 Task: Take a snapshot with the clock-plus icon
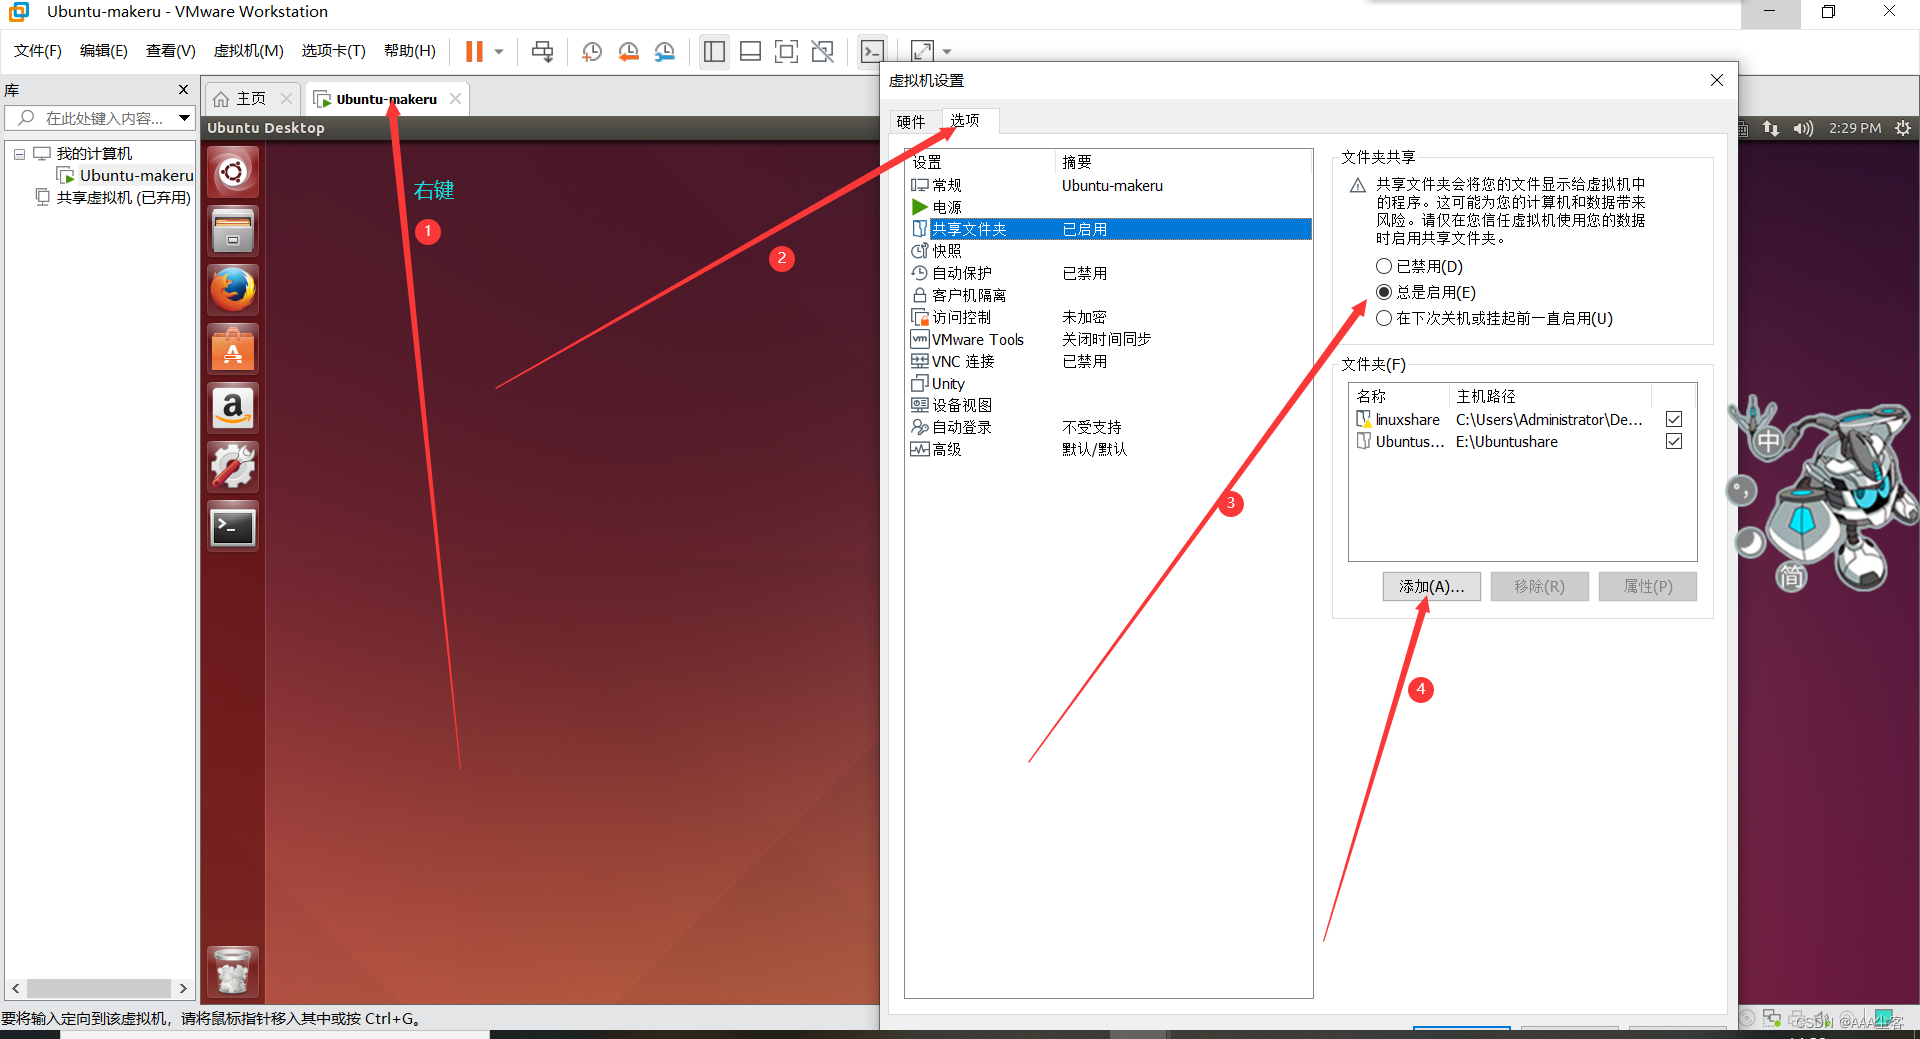tap(592, 51)
